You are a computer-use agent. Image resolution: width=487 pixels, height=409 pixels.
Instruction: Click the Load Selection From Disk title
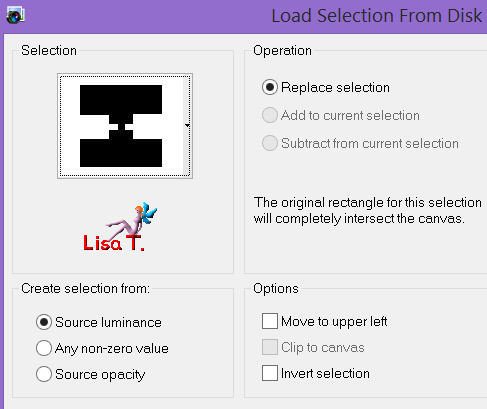coord(377,16)
